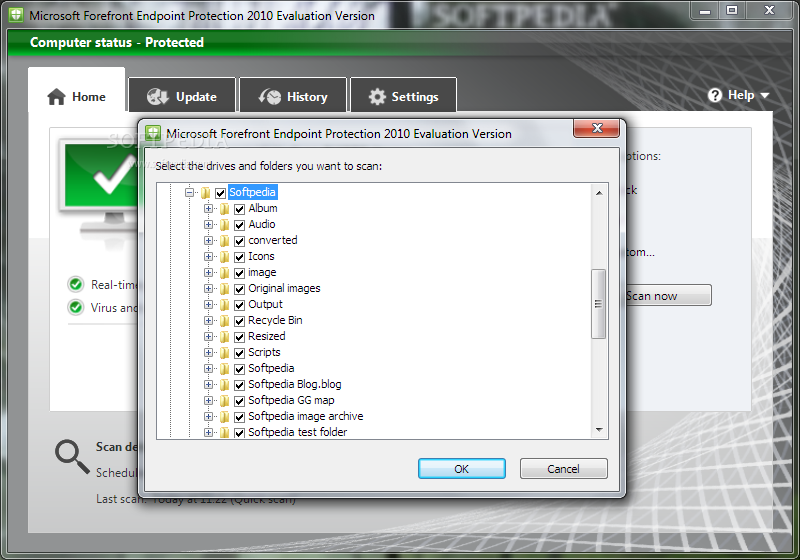The height and width of the screenshot is (560, 800).
Task: Click the Scripts folder icon
Action: click(x=224, y=352)
